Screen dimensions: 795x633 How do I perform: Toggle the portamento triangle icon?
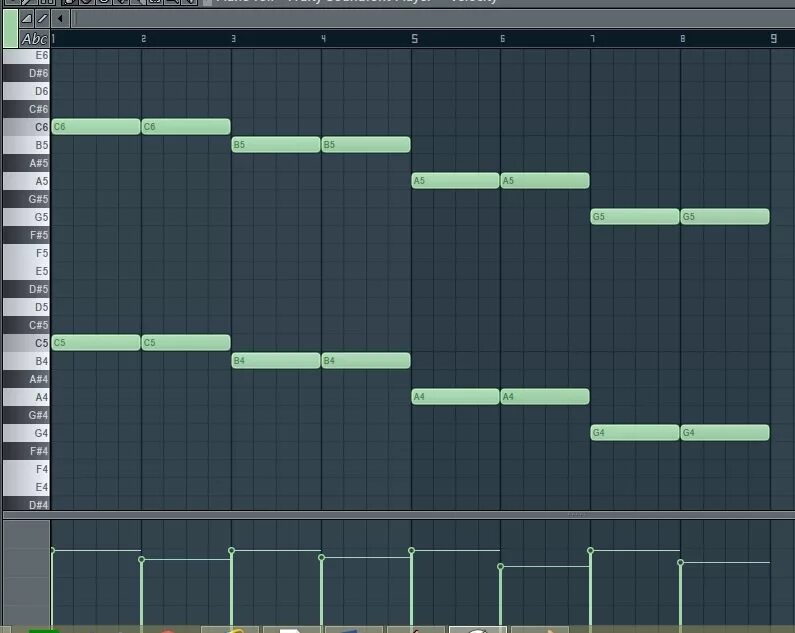pos(27,19)
